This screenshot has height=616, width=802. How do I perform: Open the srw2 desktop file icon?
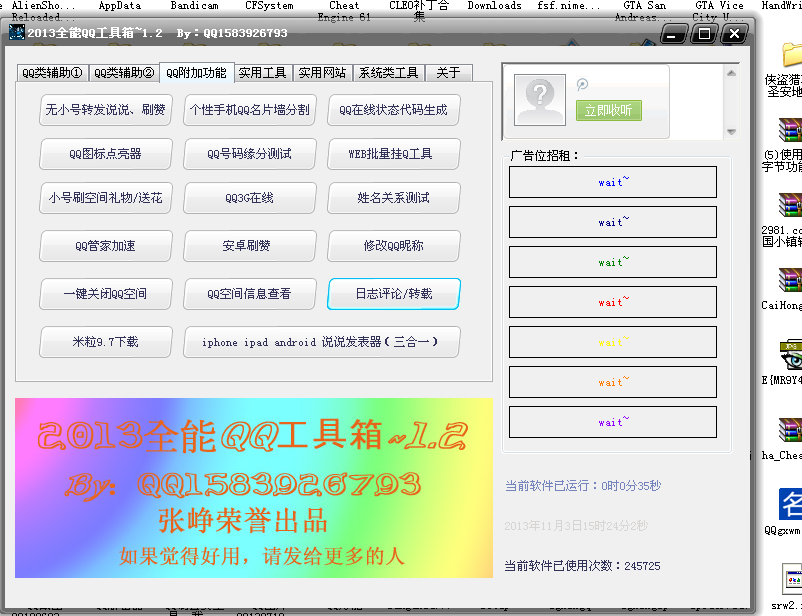[x=792, y=579]
